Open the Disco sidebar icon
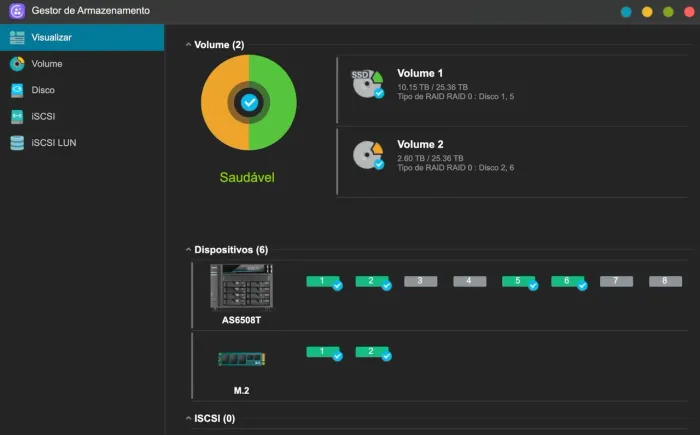The width and height of the screenshot is (700, 435). point(17,90)
